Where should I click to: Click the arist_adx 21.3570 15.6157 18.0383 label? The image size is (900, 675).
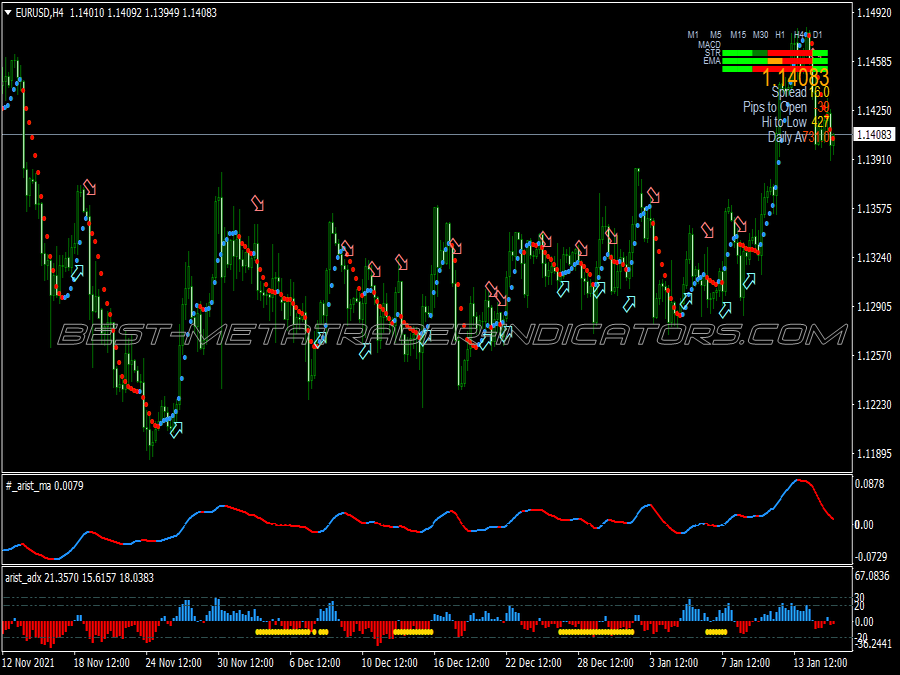tap(79, 578)
